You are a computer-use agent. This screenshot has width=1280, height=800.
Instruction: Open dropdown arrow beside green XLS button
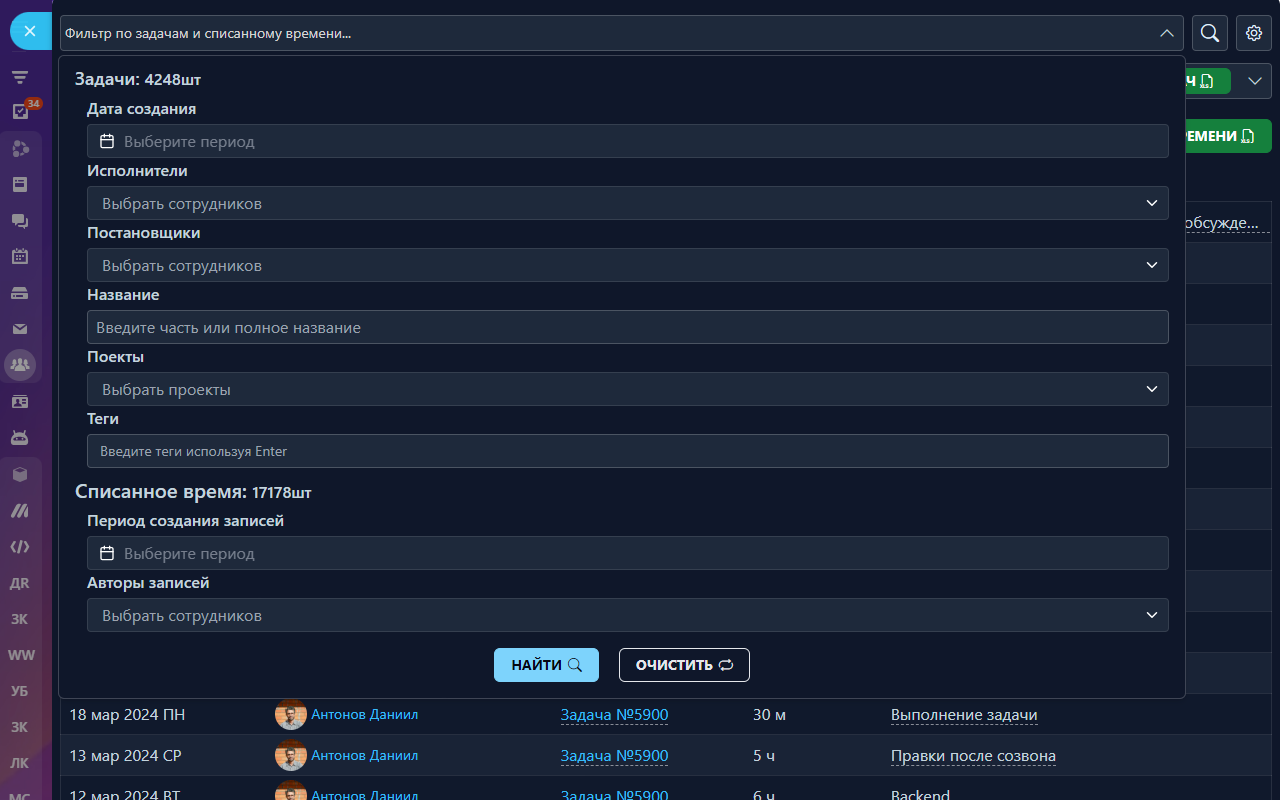[x=1255, y=81]
